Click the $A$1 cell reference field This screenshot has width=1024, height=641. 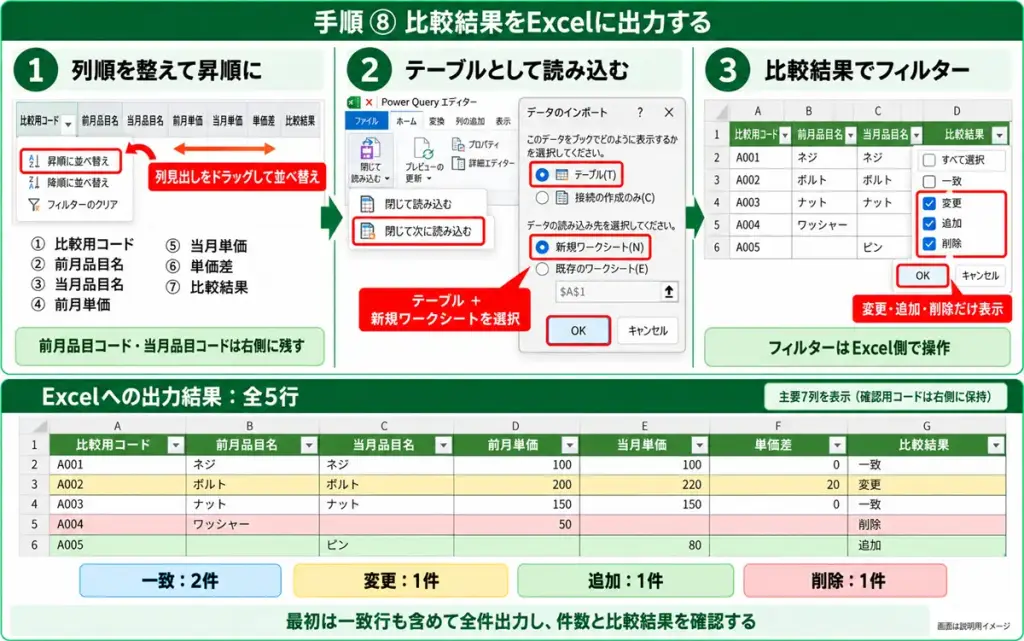click(x=609, y=292)
